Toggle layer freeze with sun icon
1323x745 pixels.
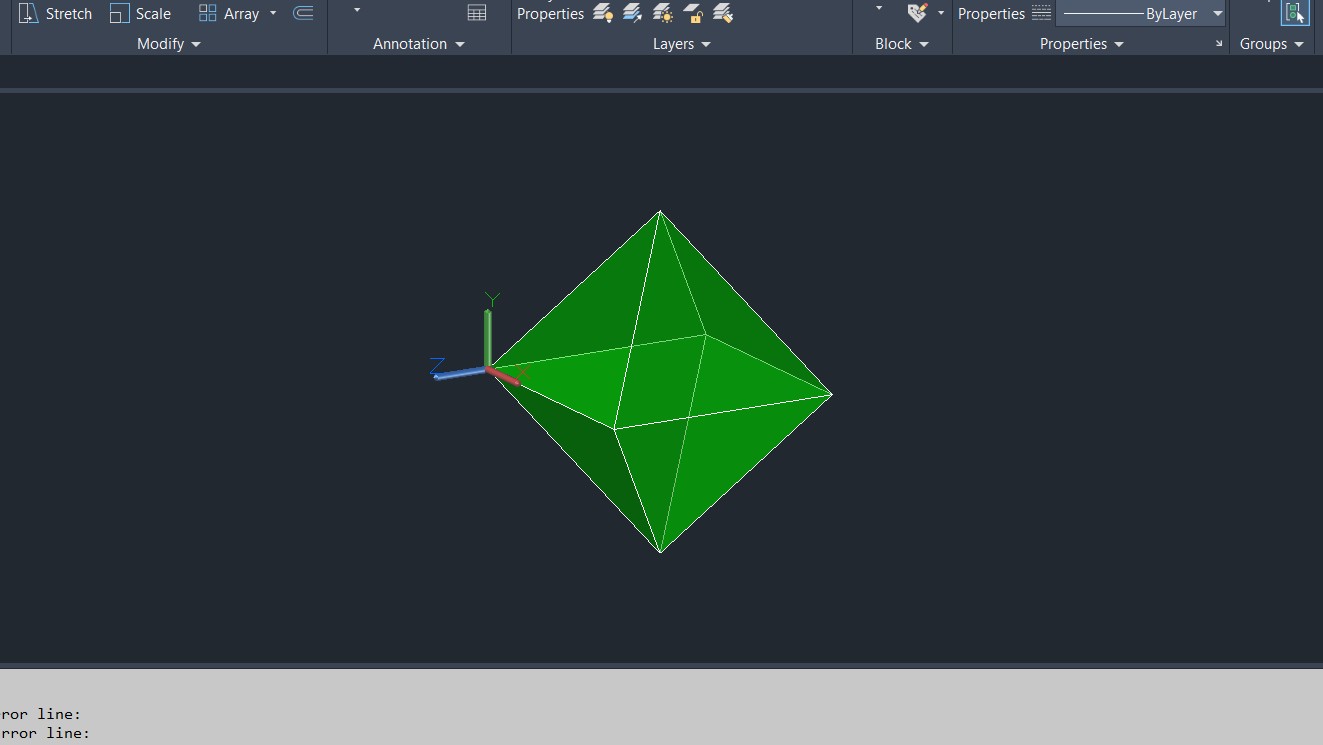click(x=663, y=13)
